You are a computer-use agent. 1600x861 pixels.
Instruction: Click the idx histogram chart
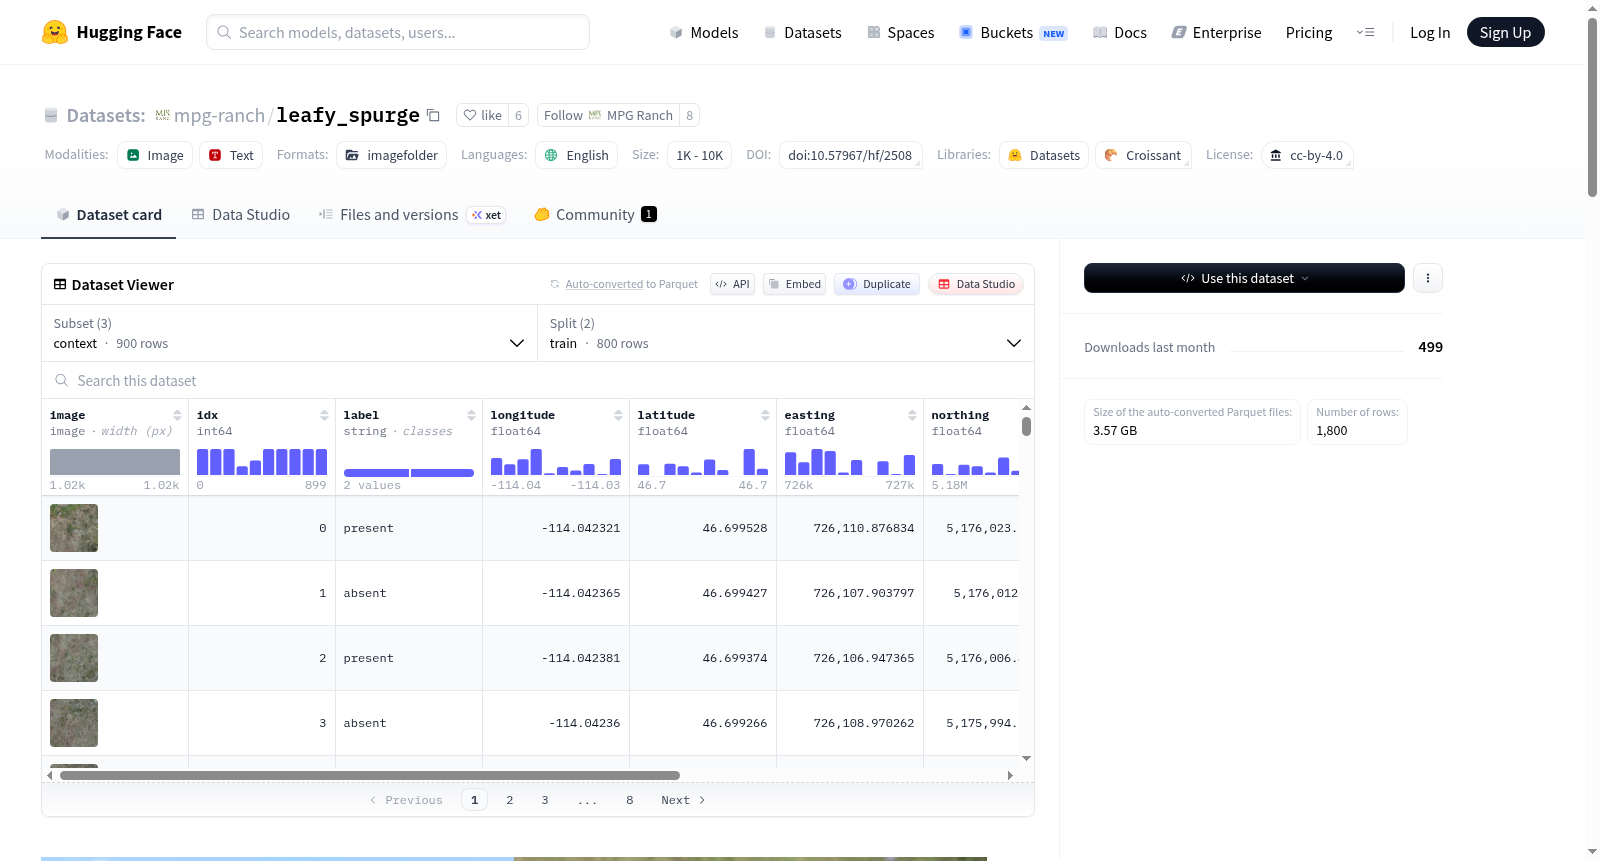pyautogui.click(x=262, y=461)
